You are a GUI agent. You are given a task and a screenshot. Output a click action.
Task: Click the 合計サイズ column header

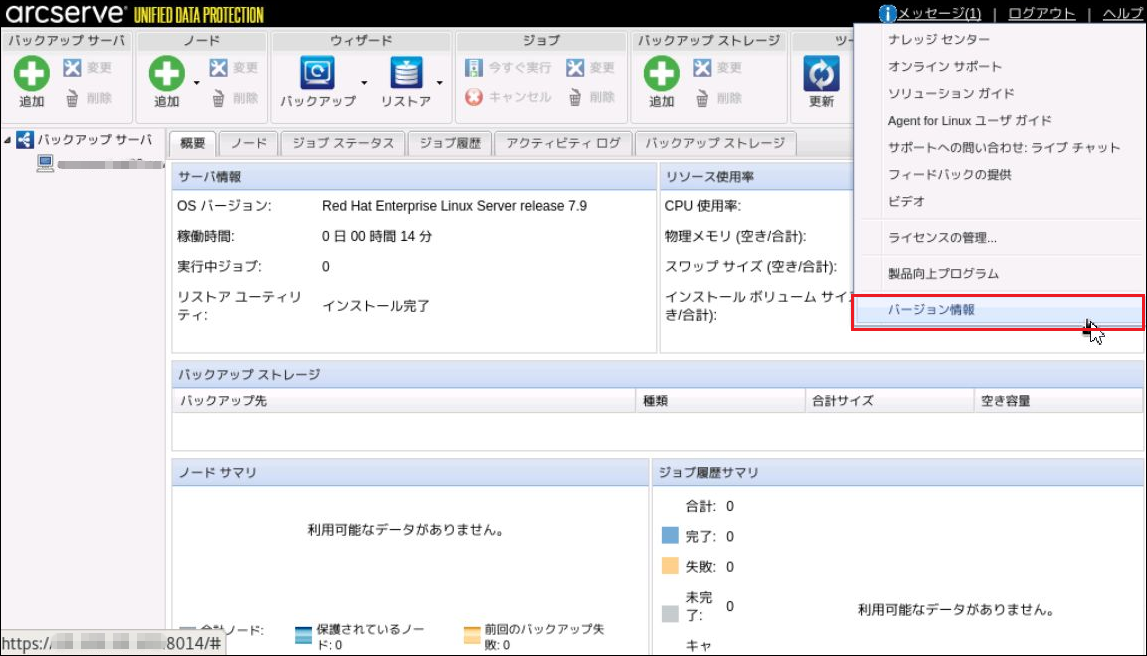coord(890,401)
